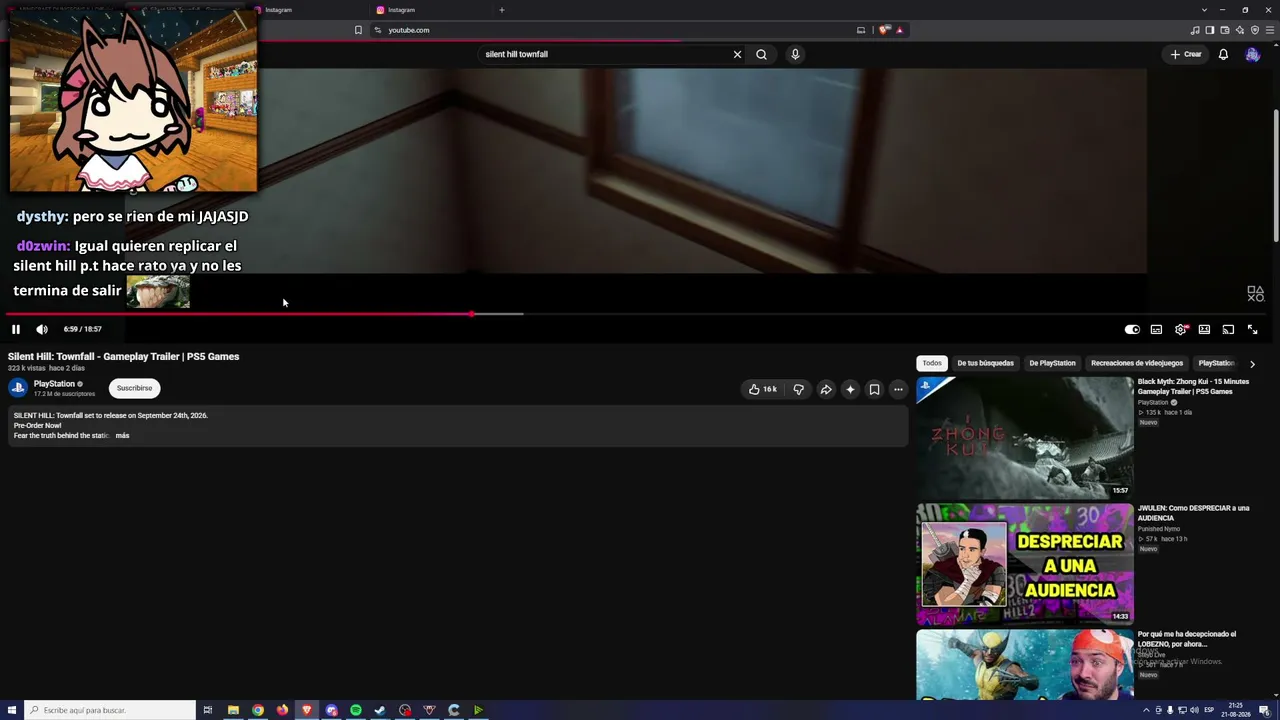Open the YouTube account avatar menu
1280x720 pixels.
1252,54
